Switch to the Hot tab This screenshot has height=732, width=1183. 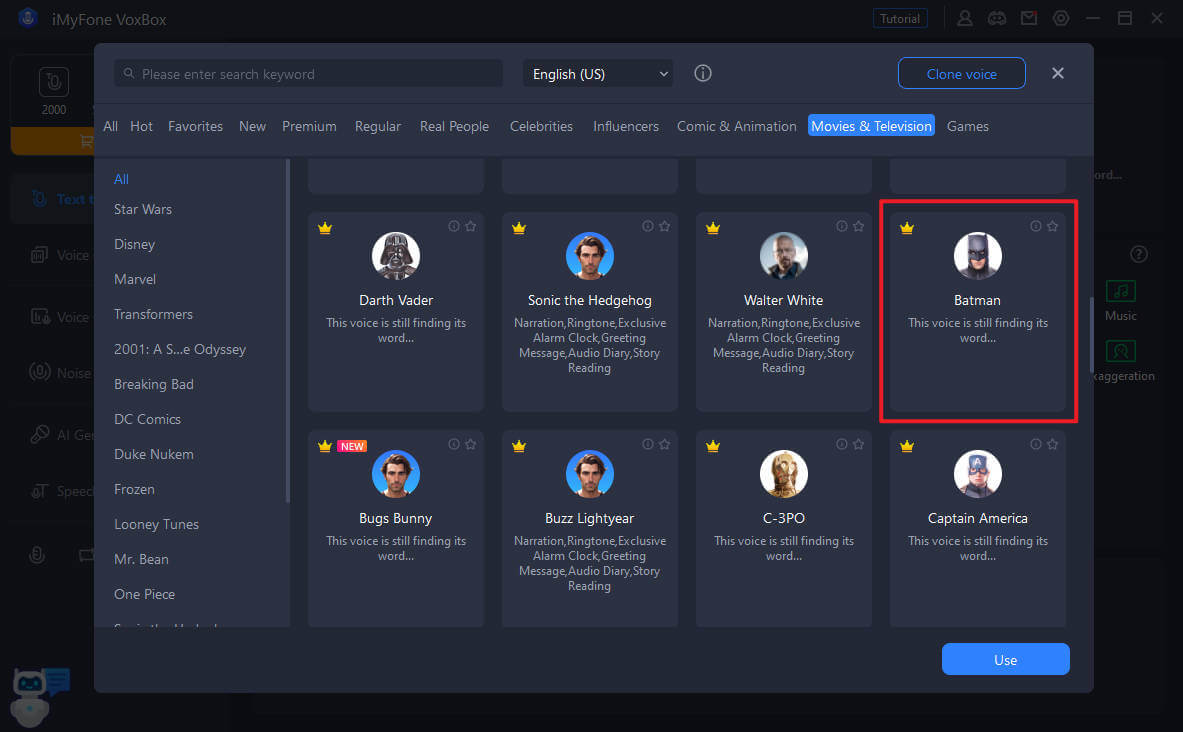(x=141, y=126)
